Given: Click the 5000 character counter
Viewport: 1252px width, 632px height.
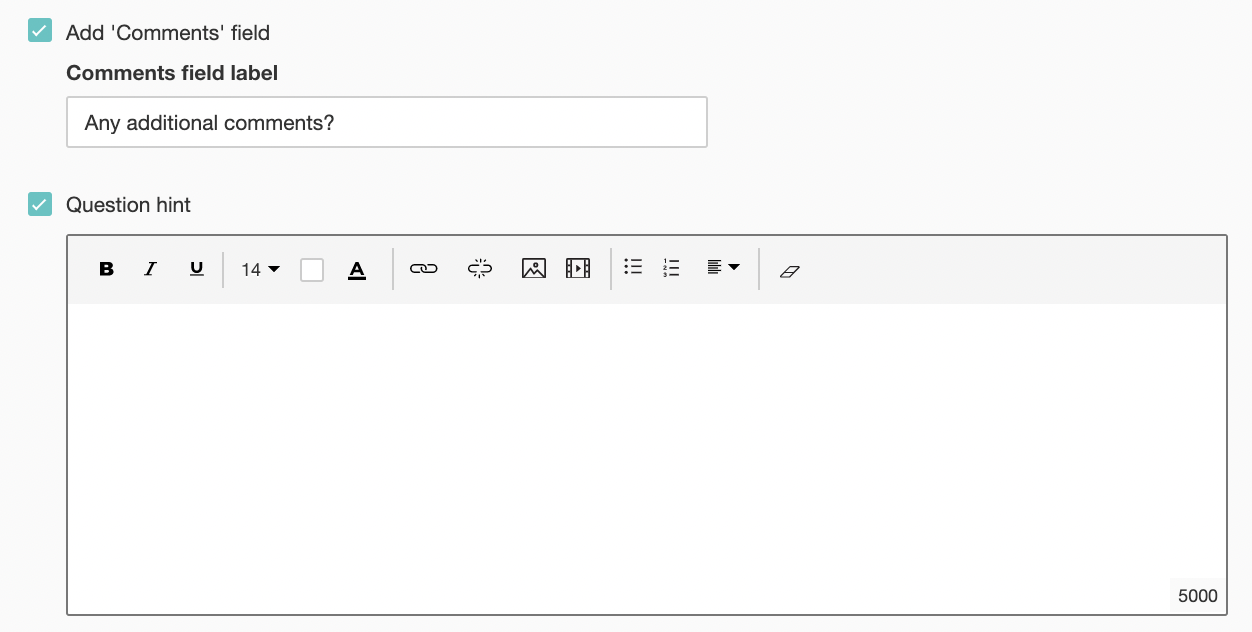Looking at the screenshot, I should (1197, 596).
